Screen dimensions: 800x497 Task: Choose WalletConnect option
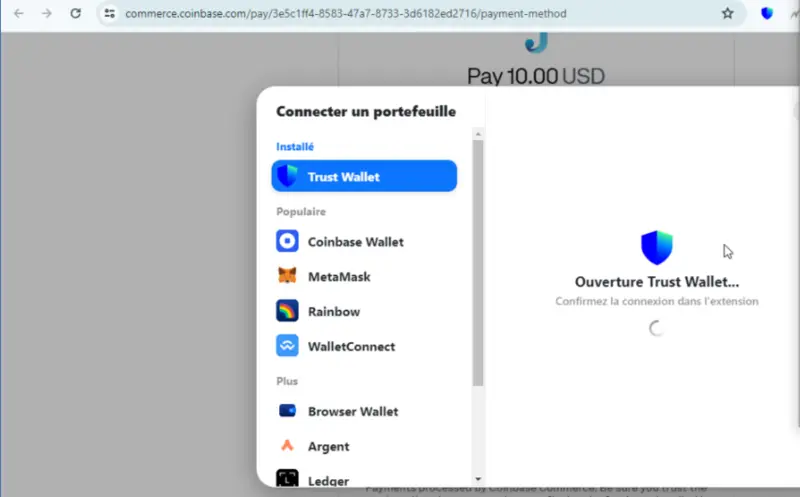[x=364, y=346]
